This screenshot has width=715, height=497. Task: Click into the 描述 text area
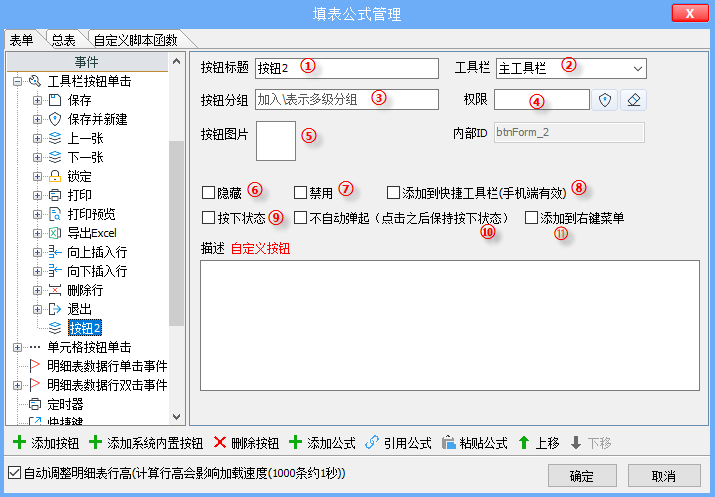click(450, 326)
